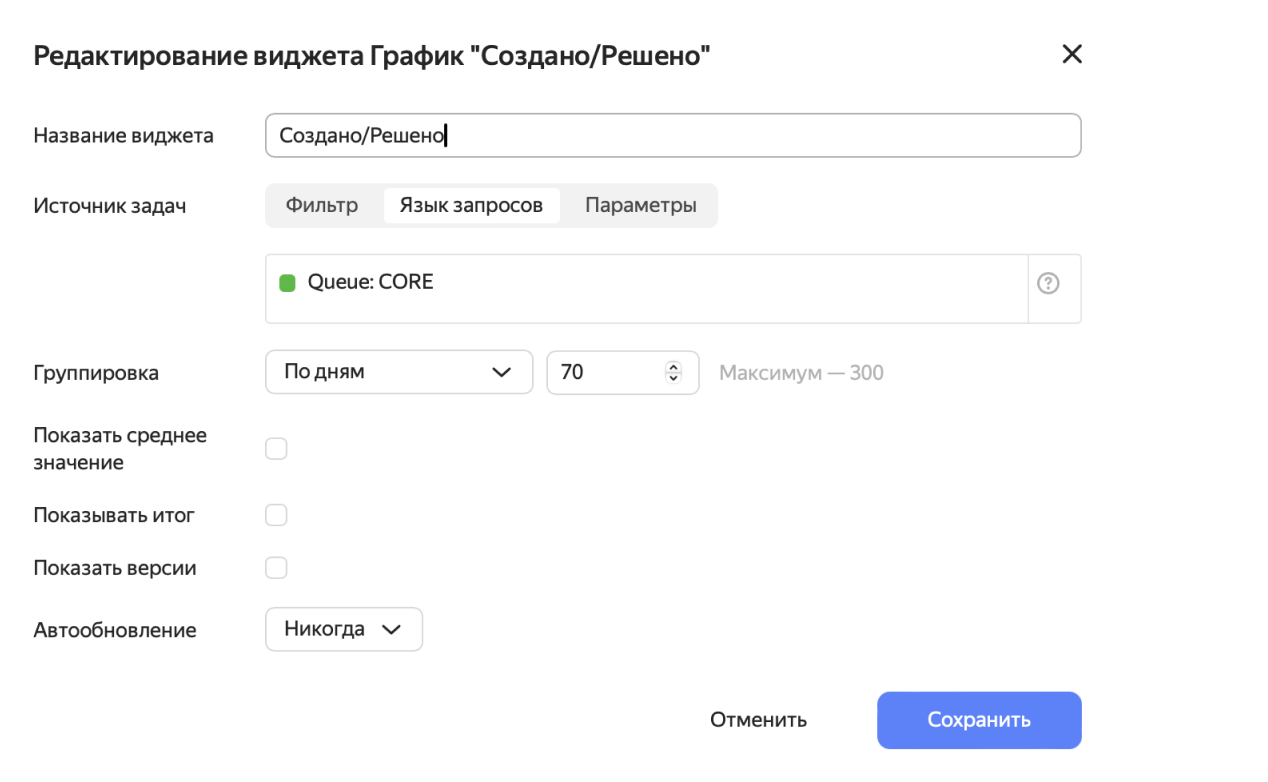The height and width of the screenshot is (782, 1268).
Task: Open the Автообновление dropdown set to Никогда
Action: point(343,629)
